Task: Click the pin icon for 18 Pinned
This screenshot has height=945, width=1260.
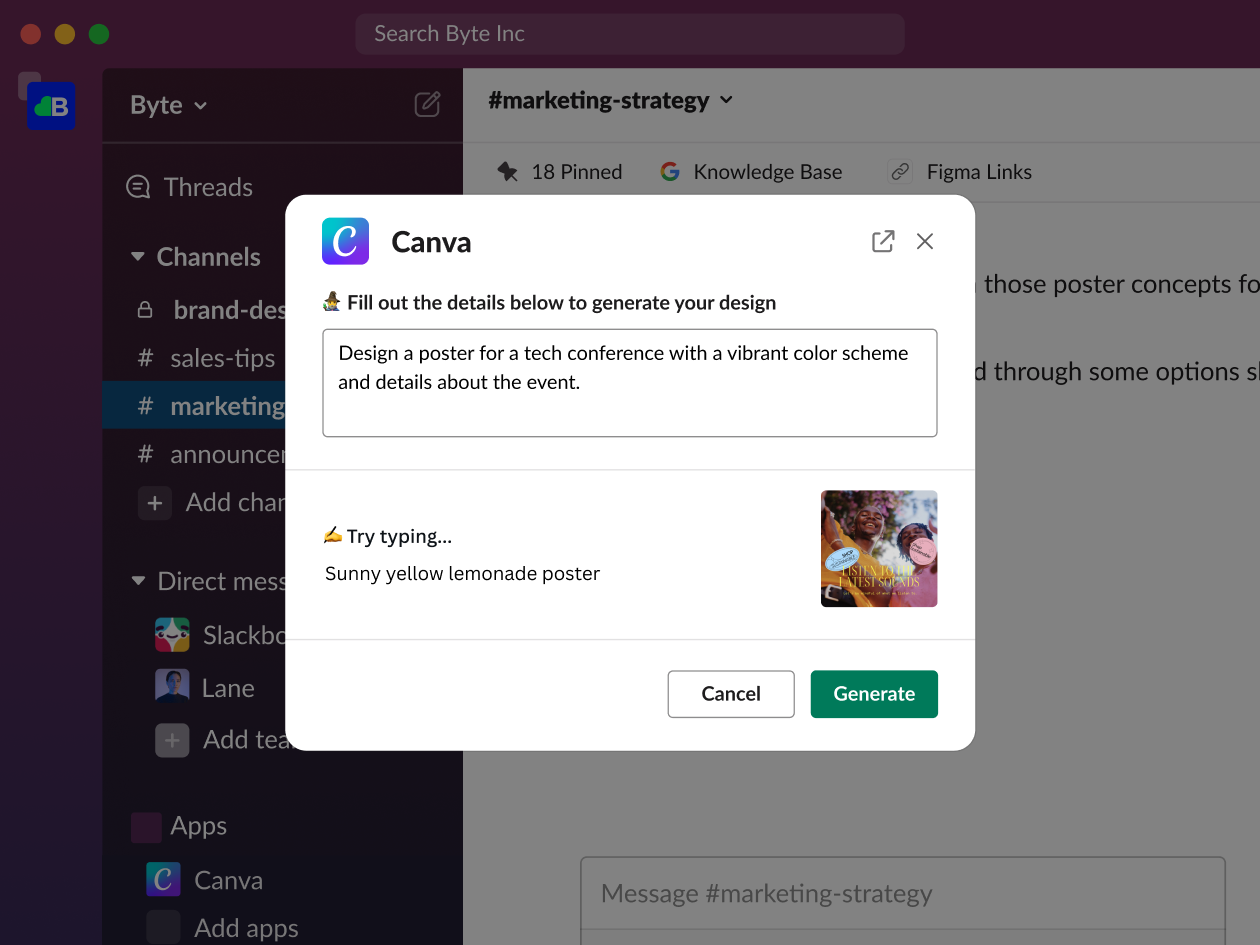Action: (508, 172)
